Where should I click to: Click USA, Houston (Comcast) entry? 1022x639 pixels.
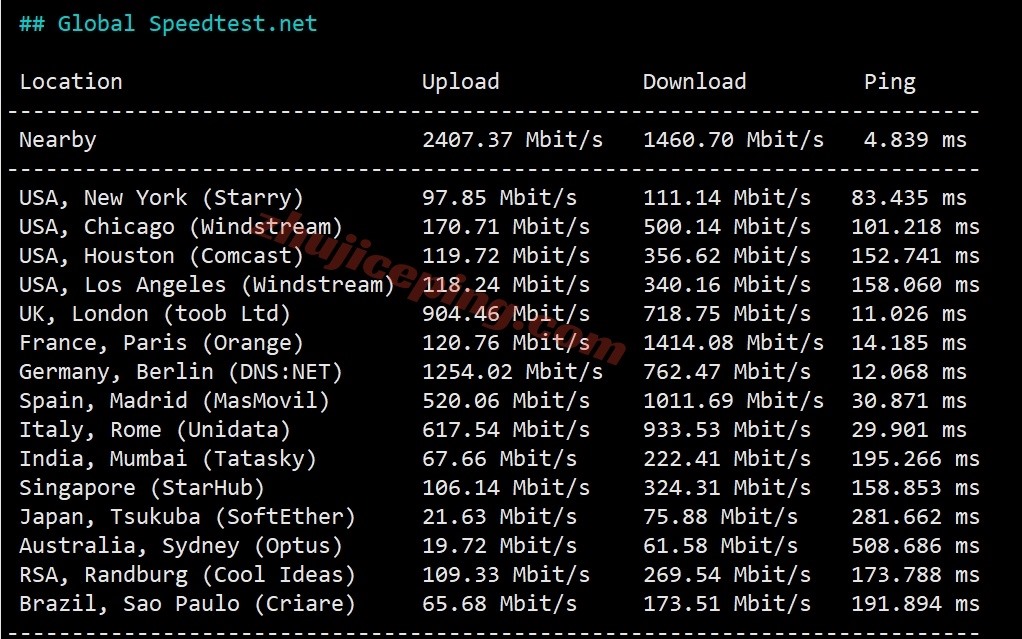[162, 256]
